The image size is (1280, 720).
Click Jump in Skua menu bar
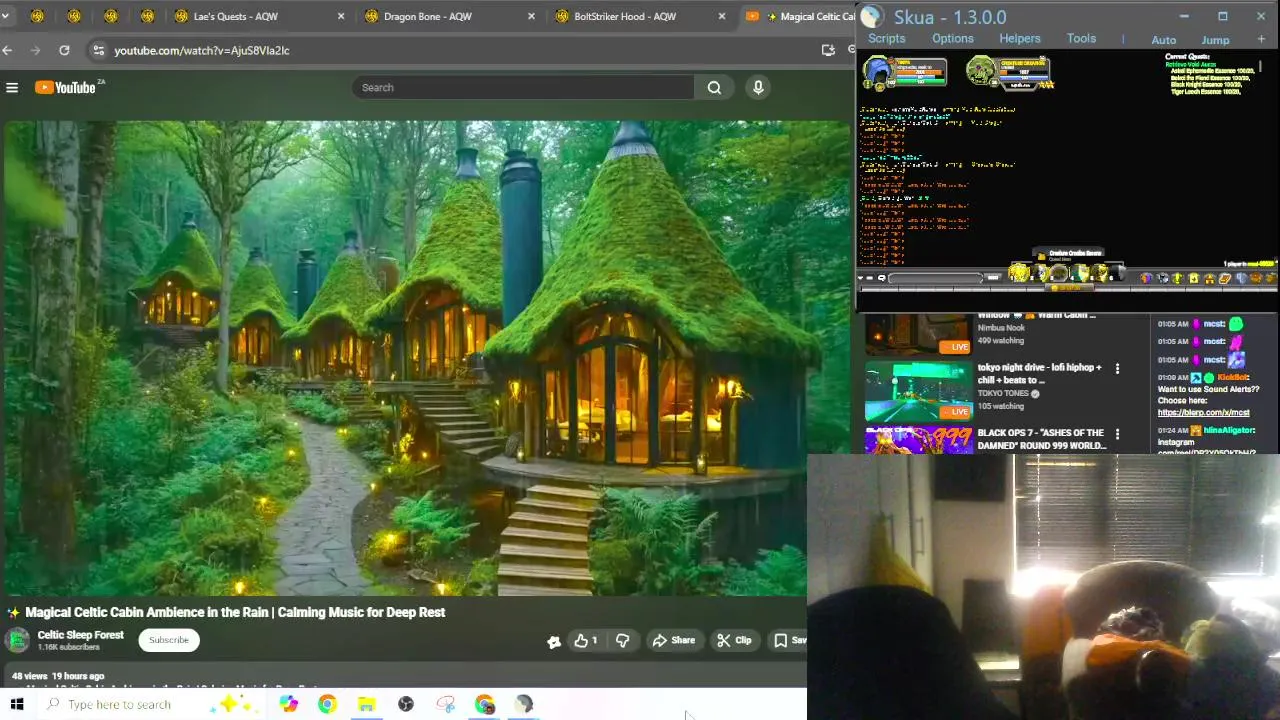(1215, 40)
